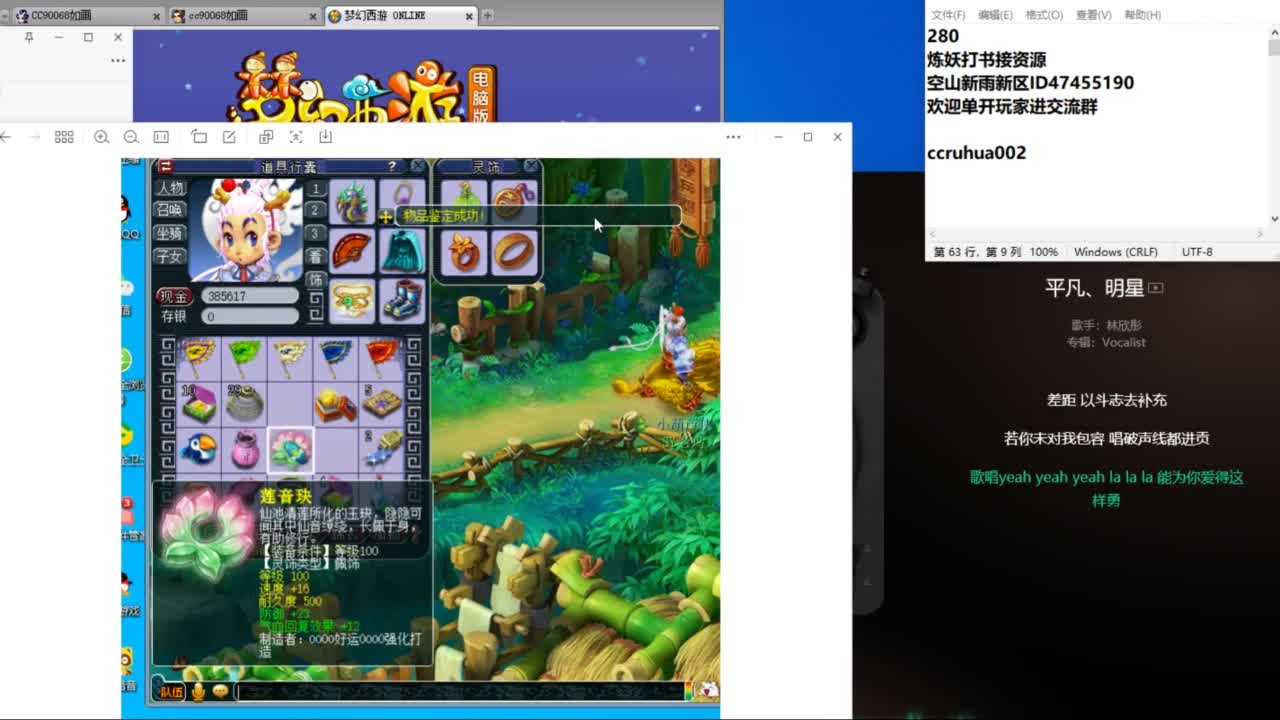Viewport: 1280px width, 720px height.
Task: Click the 队伍 team channel button
Action: coord(171,691)
